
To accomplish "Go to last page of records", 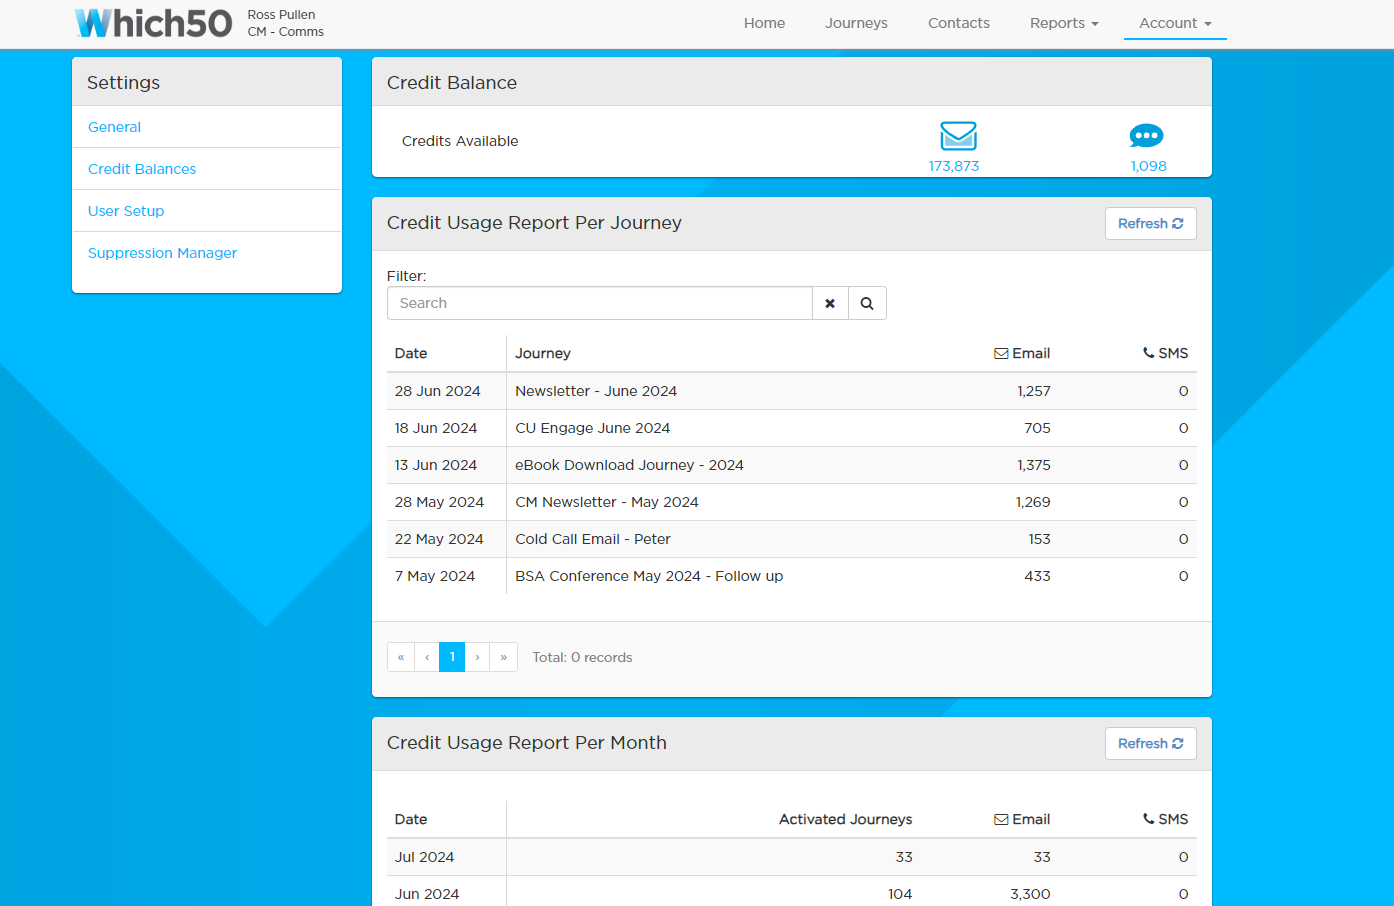I will click(x=504, y=657).
